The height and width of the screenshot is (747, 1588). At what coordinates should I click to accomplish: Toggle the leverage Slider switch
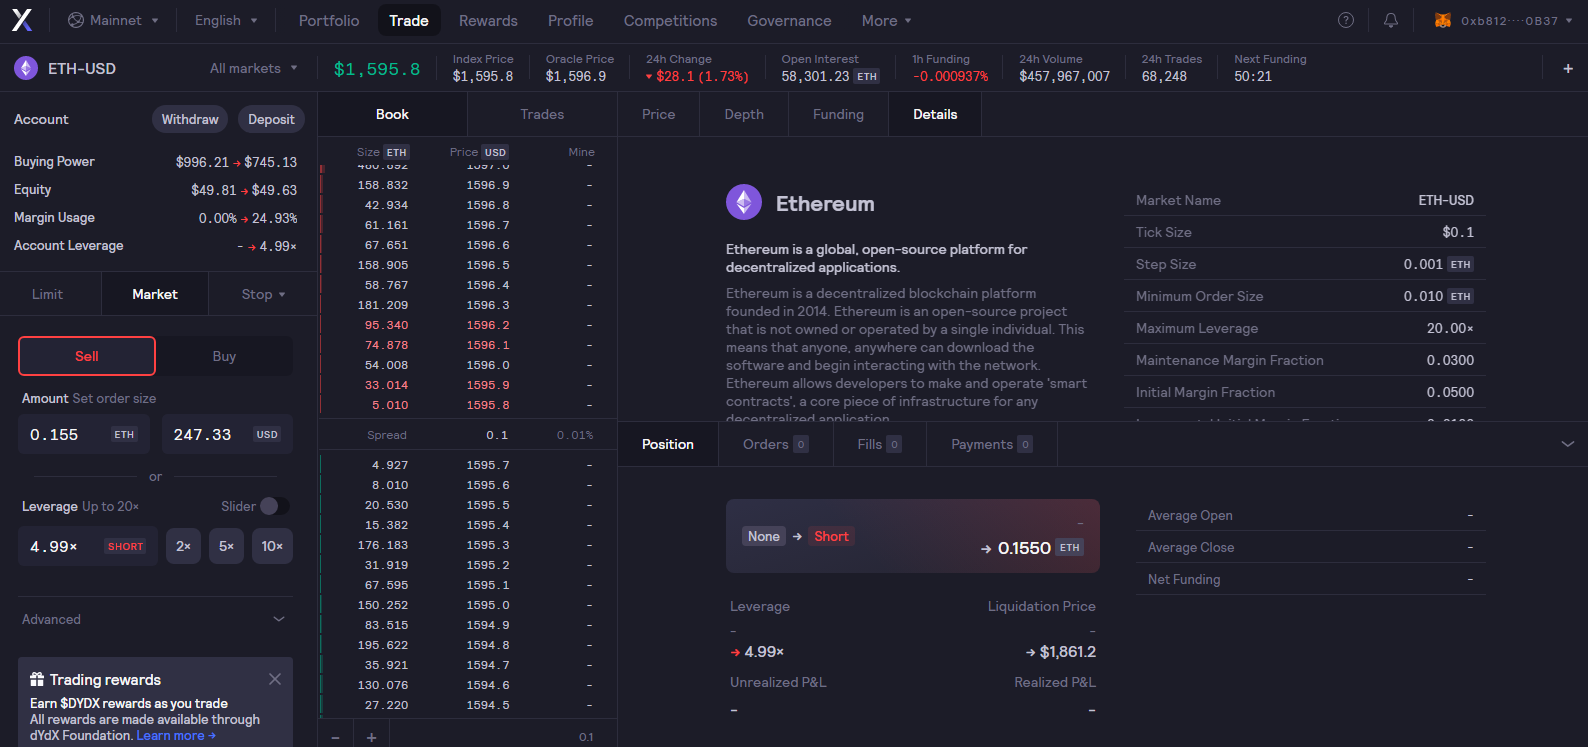tap(275, 506)
